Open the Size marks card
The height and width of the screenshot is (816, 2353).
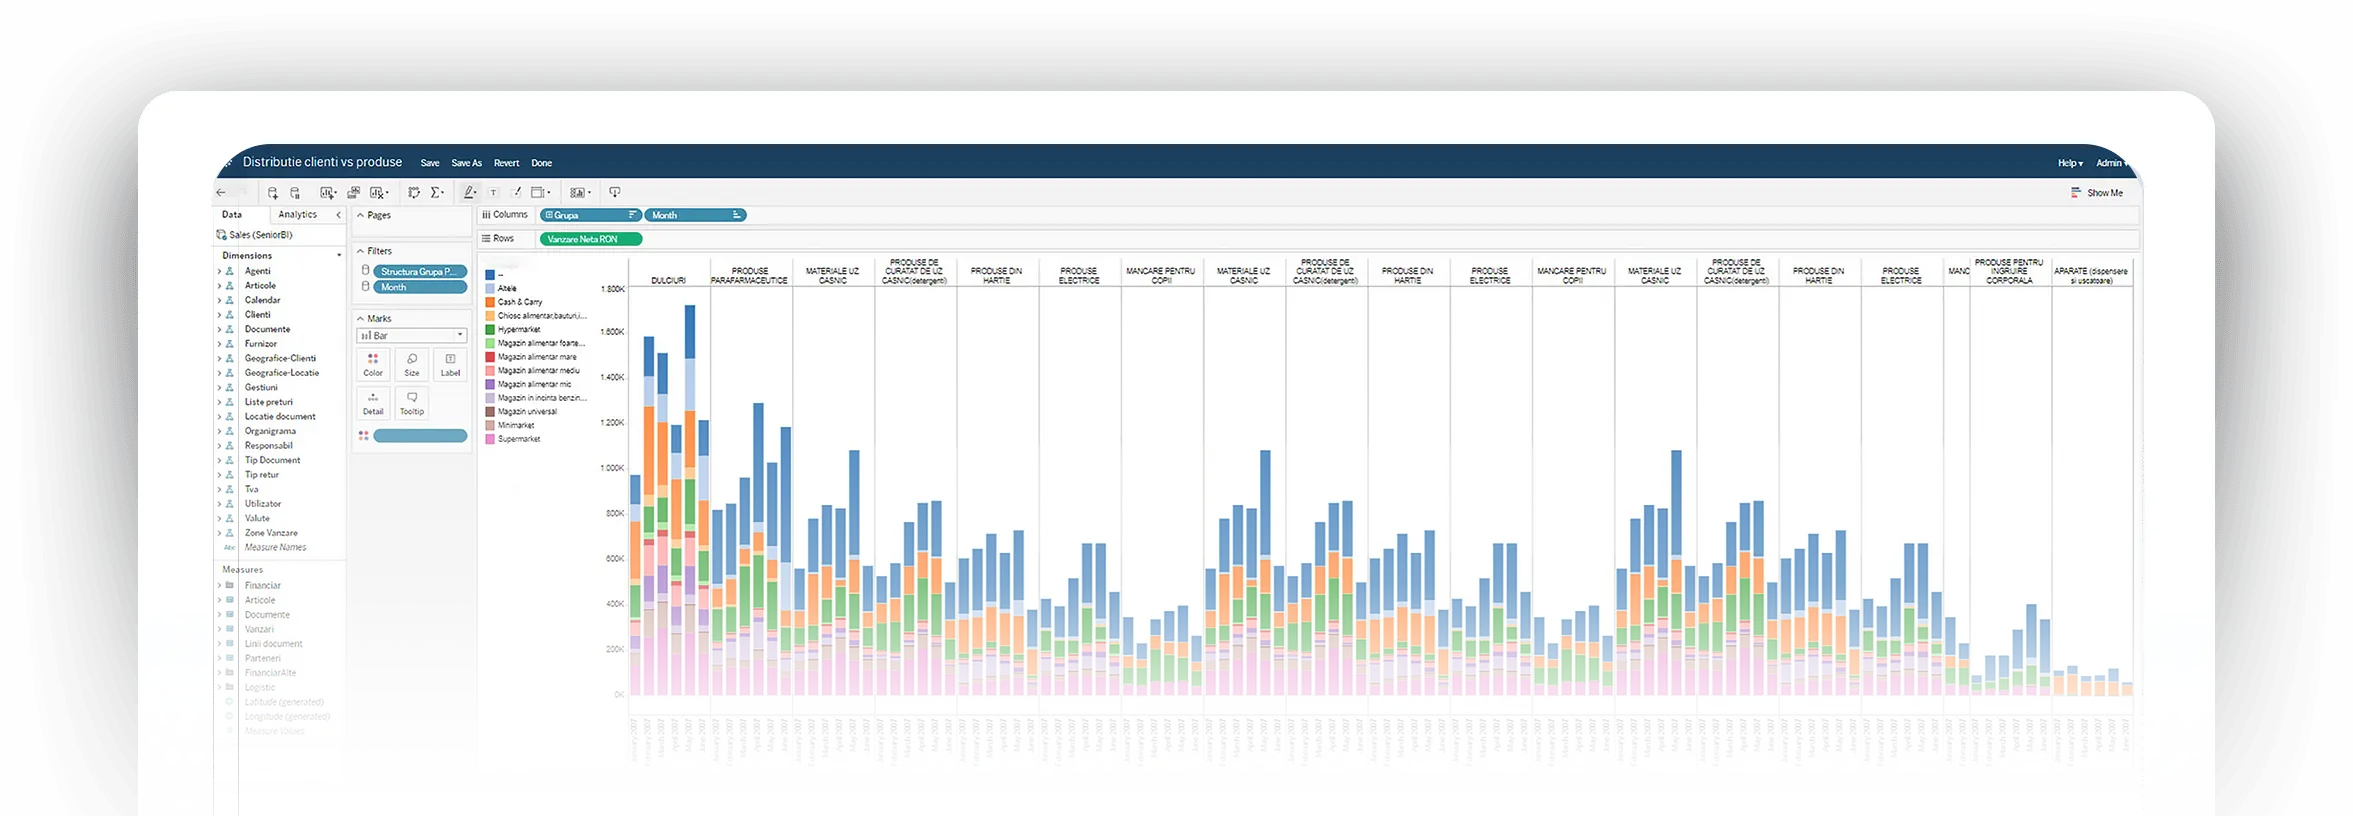click(412, 364)
